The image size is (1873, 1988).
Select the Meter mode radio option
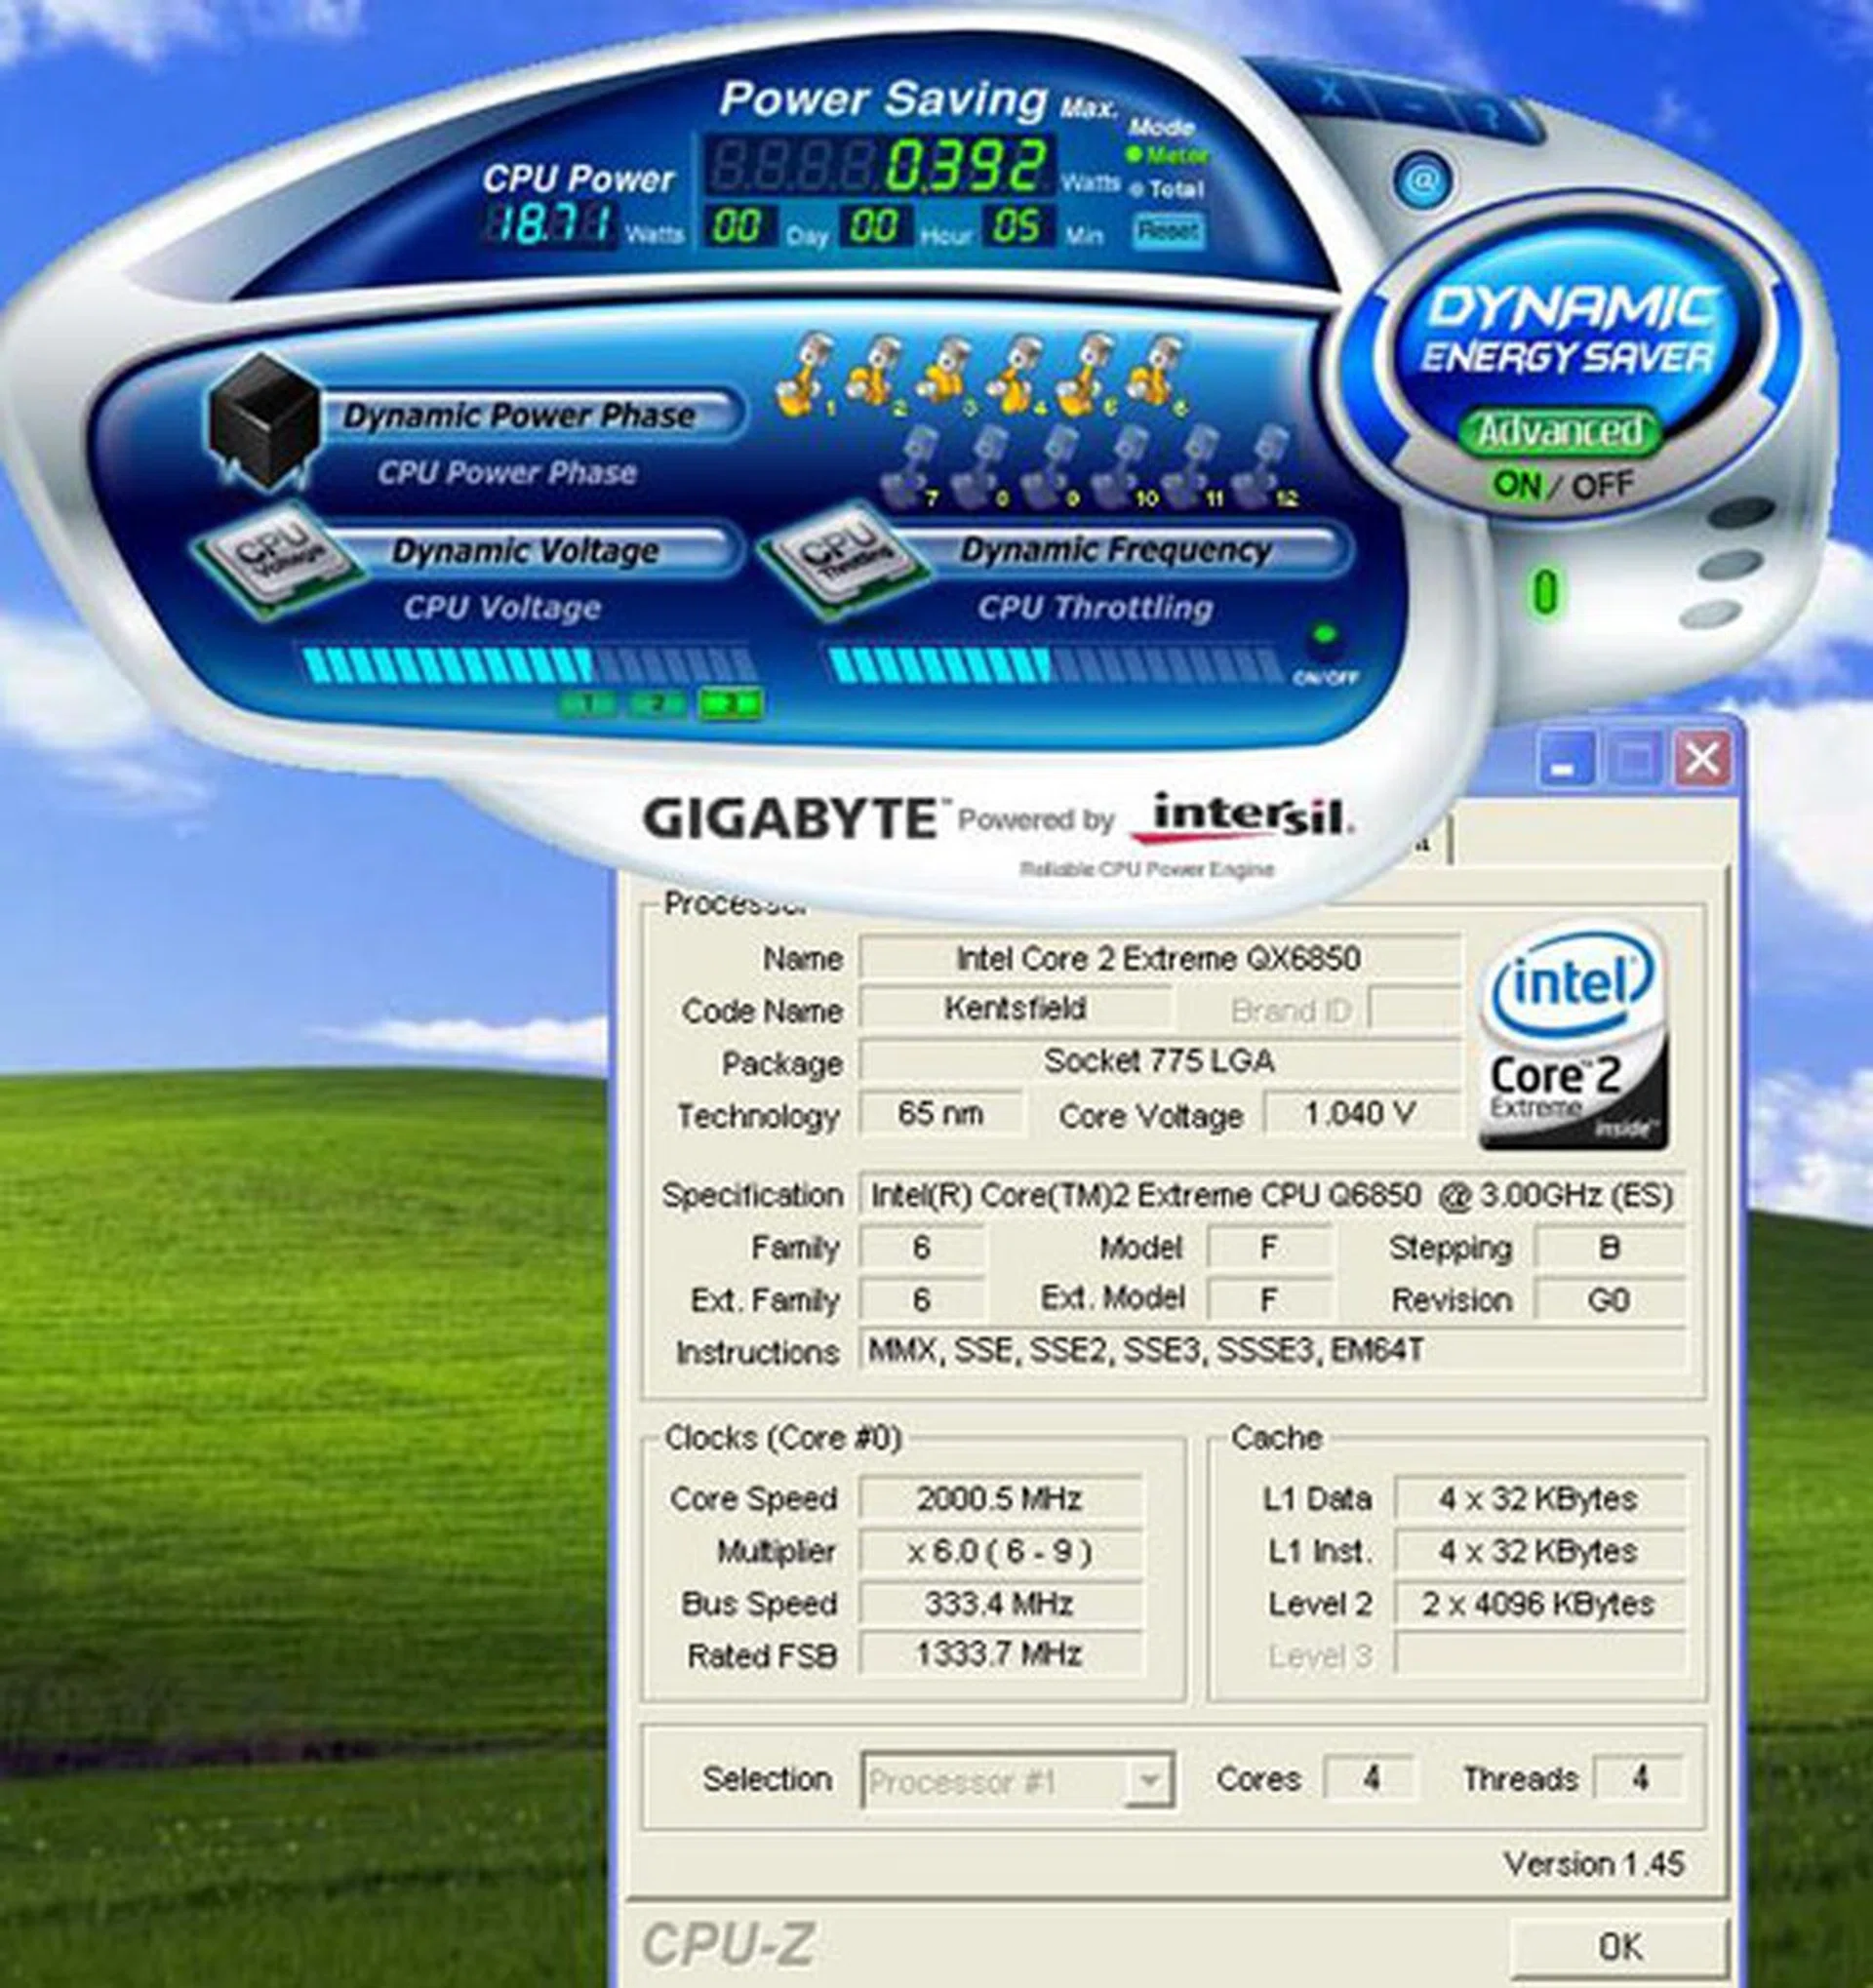(1135, 155)
